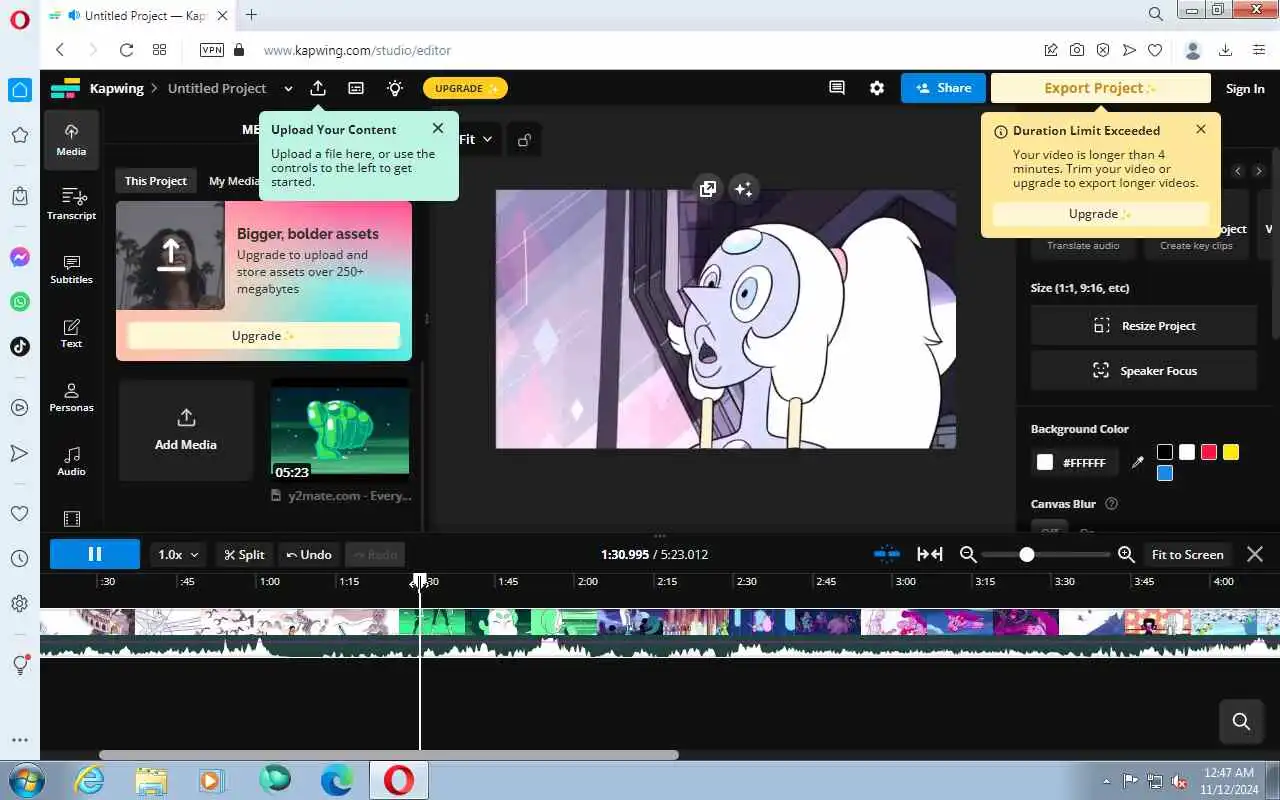This screenshot has height=800, width=1280.
Task: Expand the 1.0x playback speed dropdown
Action: coord(179,554)
